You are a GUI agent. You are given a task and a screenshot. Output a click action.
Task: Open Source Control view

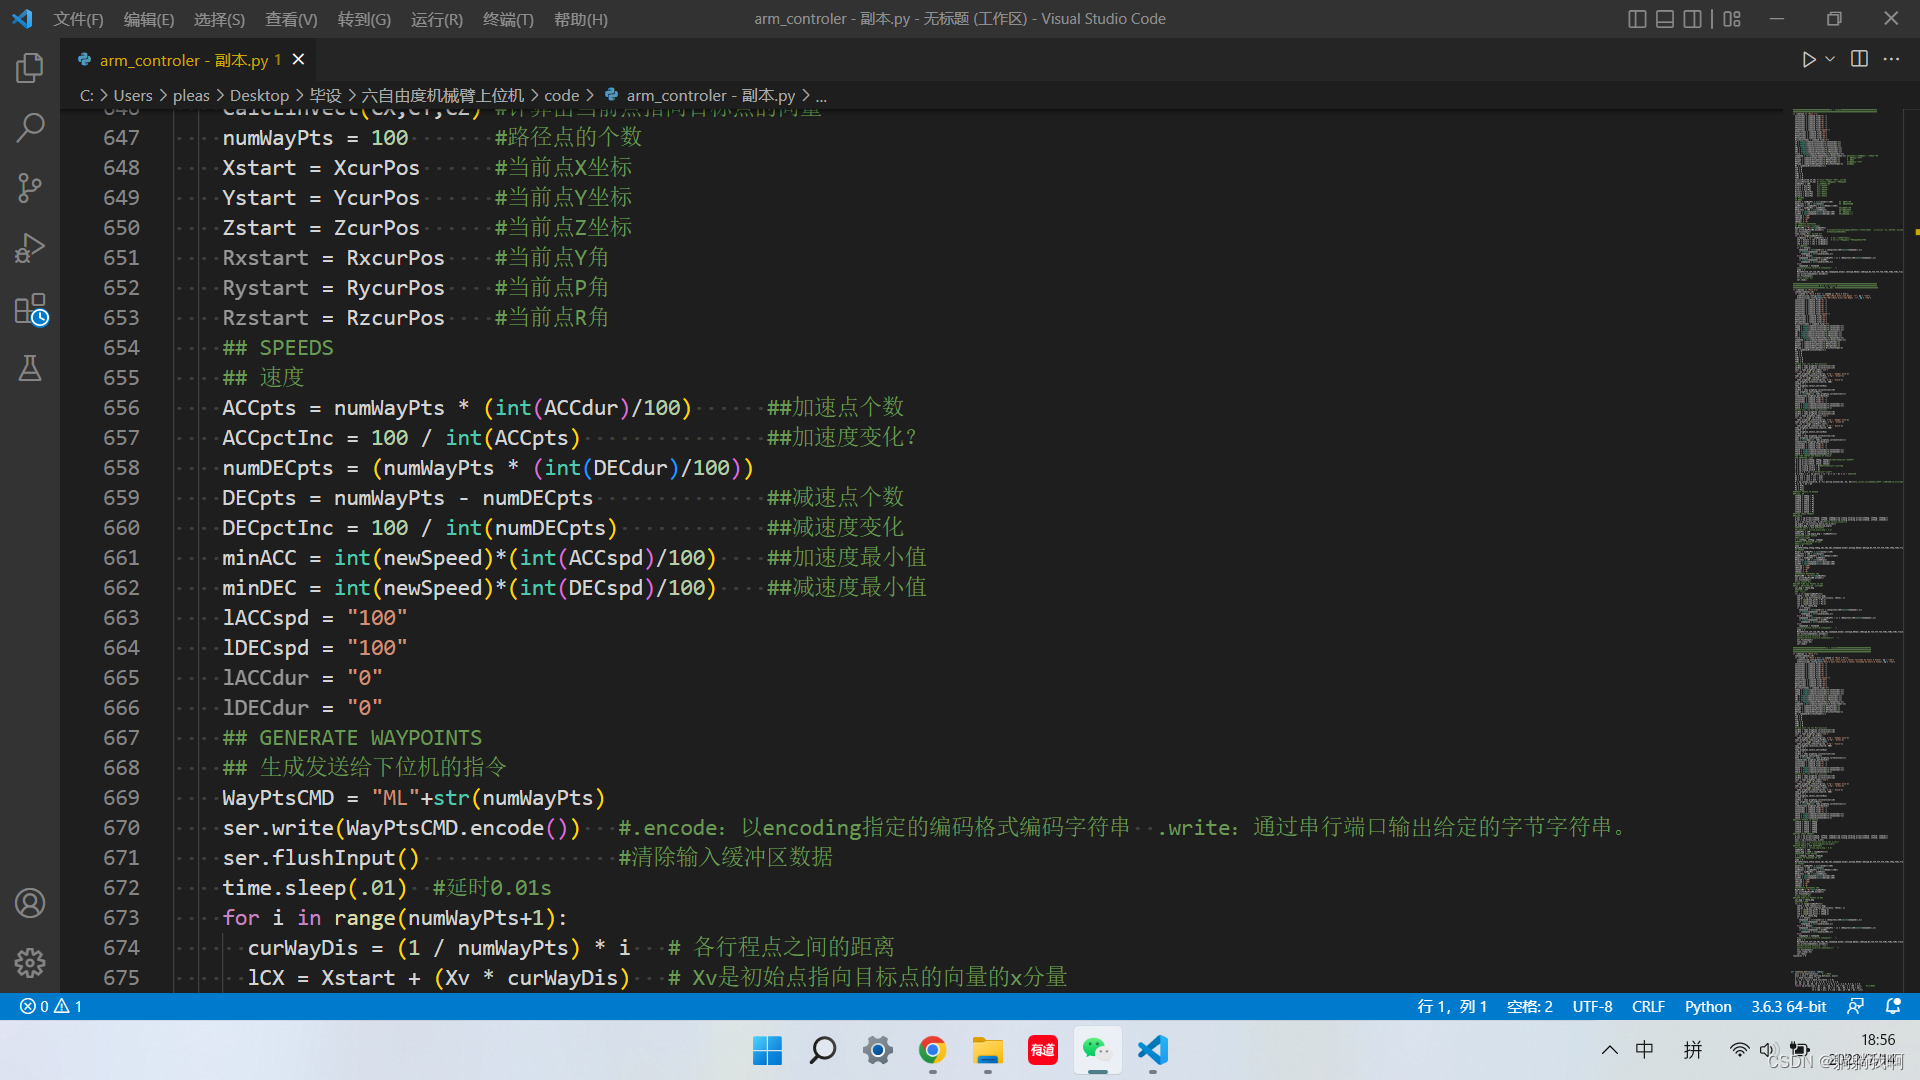[x=30, y=187]
